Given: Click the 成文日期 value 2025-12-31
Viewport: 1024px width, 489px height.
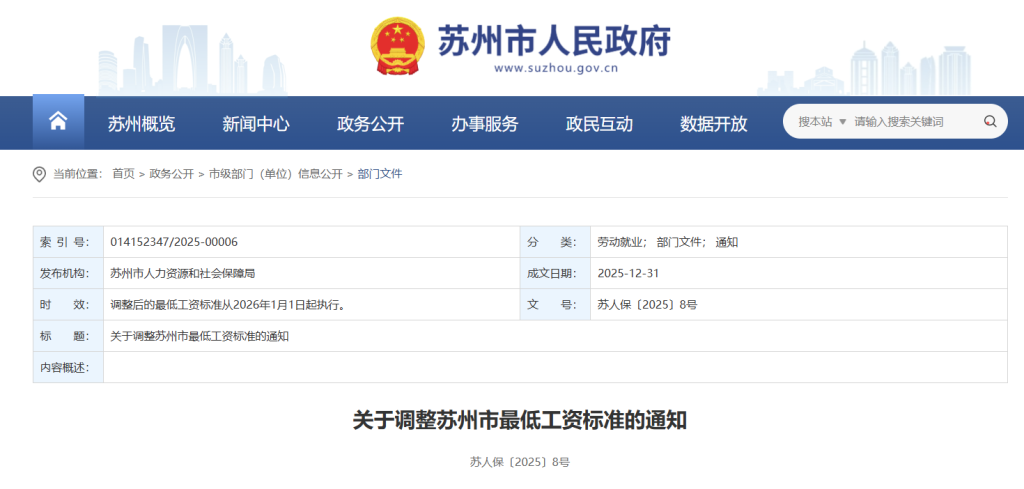Looking at the screenshot, I should (x=628, y=274).
